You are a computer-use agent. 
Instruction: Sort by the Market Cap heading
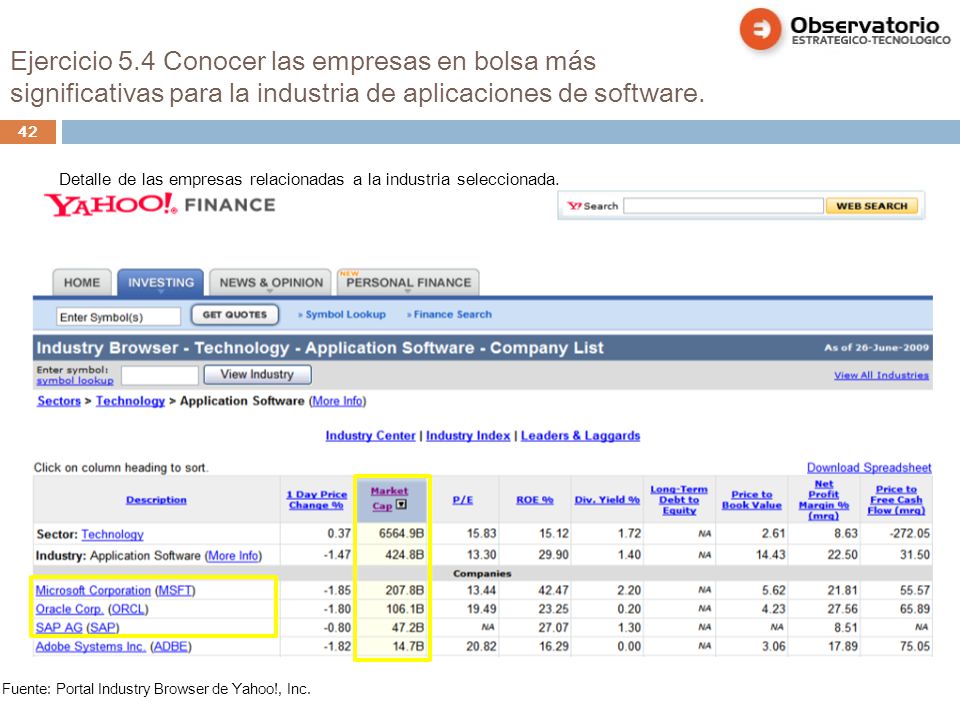[389, 498]
